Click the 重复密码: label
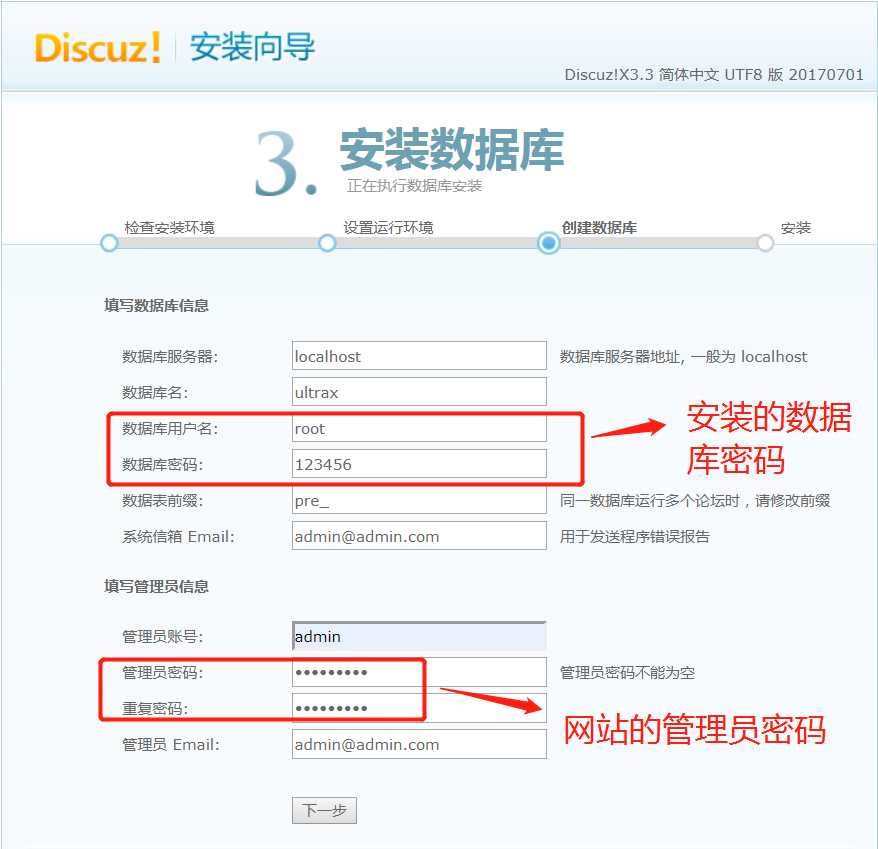 point(155,709)
